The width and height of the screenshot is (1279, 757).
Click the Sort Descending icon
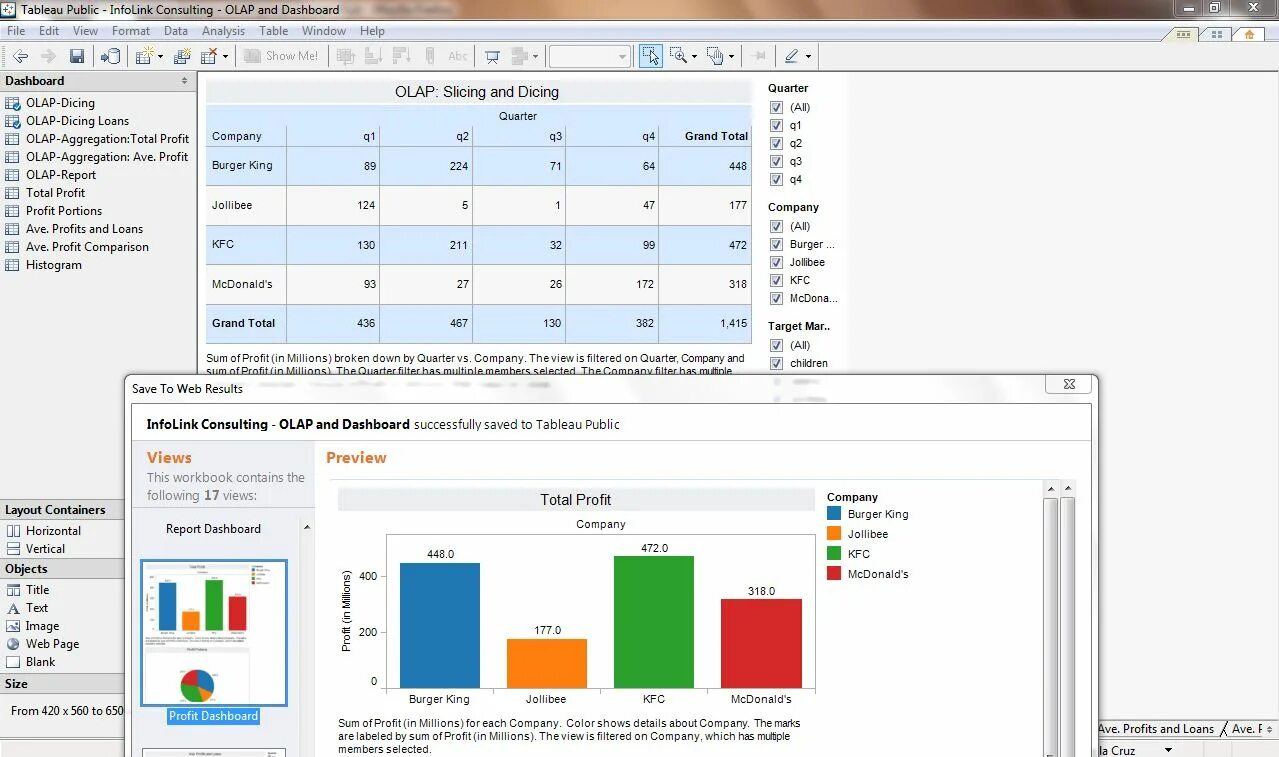pos(402,56)
